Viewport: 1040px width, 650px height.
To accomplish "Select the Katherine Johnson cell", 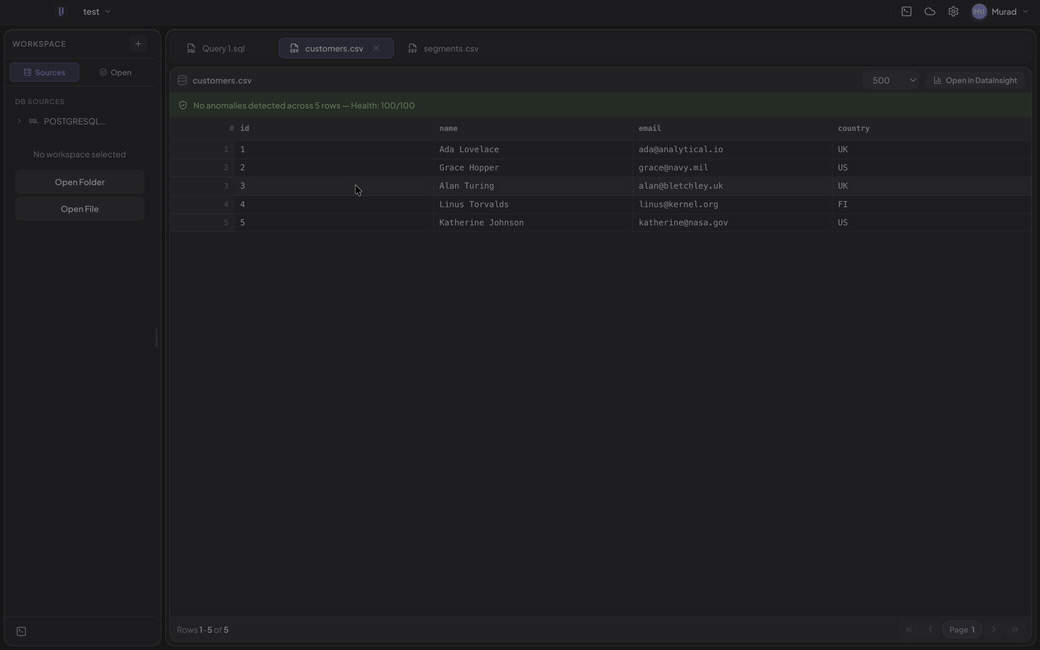I will point(533,222).
